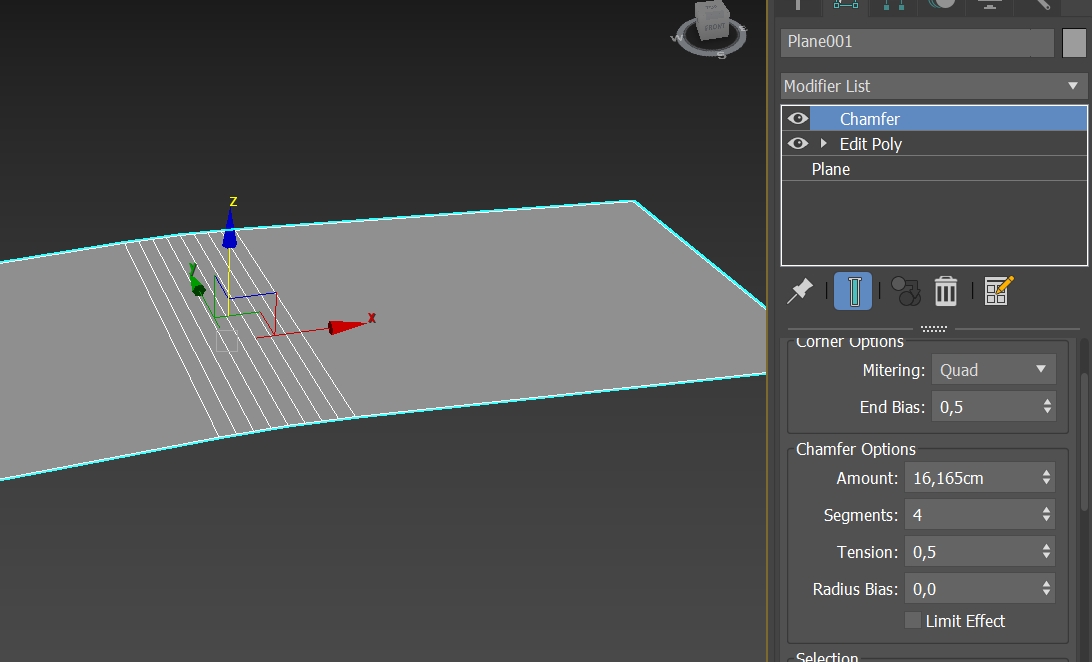Open the Hierarchy command panel
1092x662 pixels.
893,7
